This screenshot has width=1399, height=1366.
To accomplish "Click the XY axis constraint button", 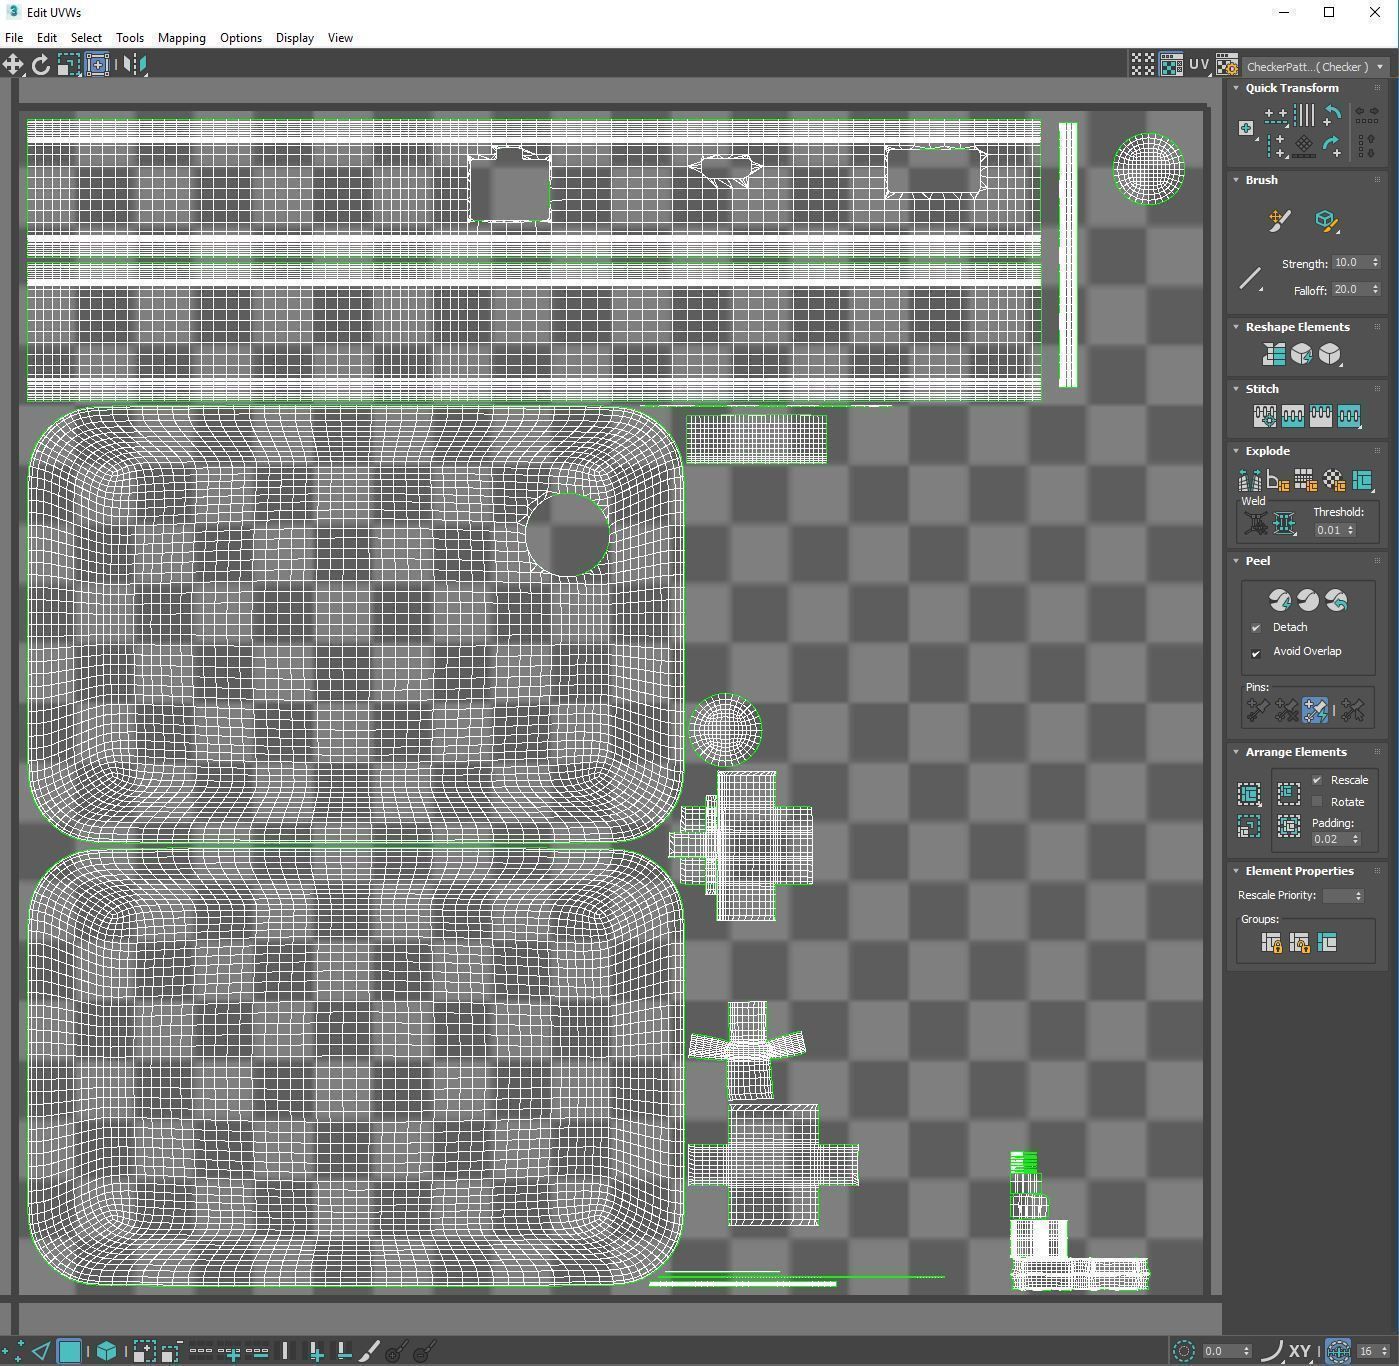I will coord(1300,1351).
